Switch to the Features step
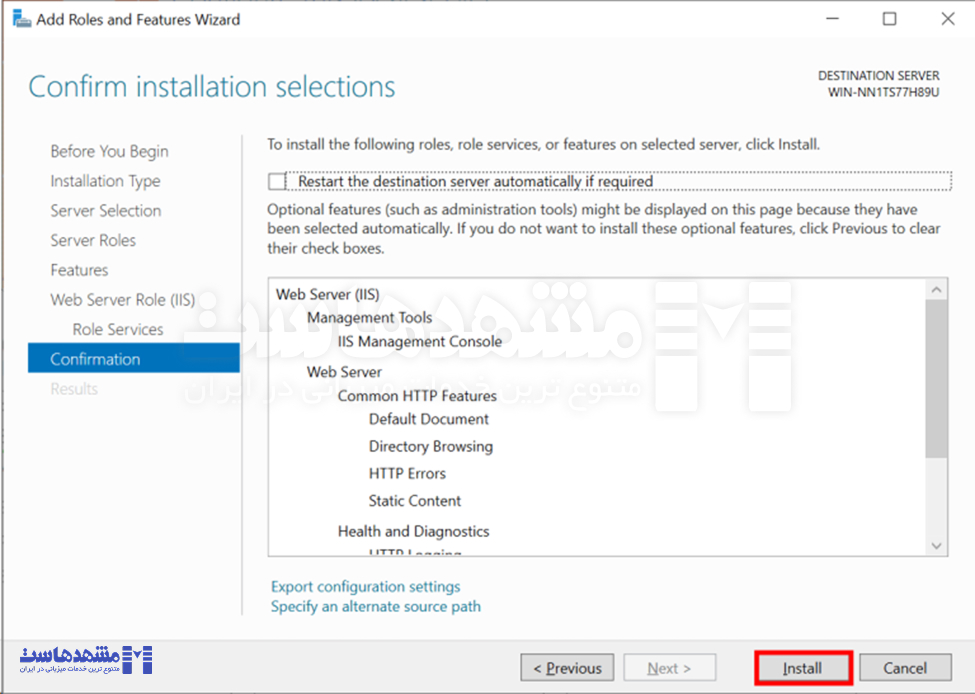The width and height of the screenshot is (975, 694). coord(79,270)
